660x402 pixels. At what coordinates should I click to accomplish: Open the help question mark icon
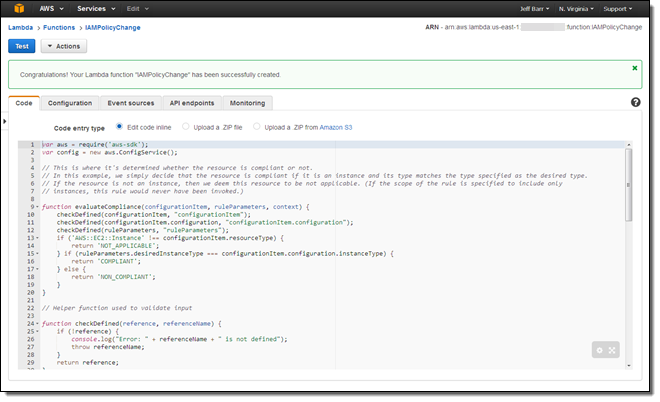[635, 103]
